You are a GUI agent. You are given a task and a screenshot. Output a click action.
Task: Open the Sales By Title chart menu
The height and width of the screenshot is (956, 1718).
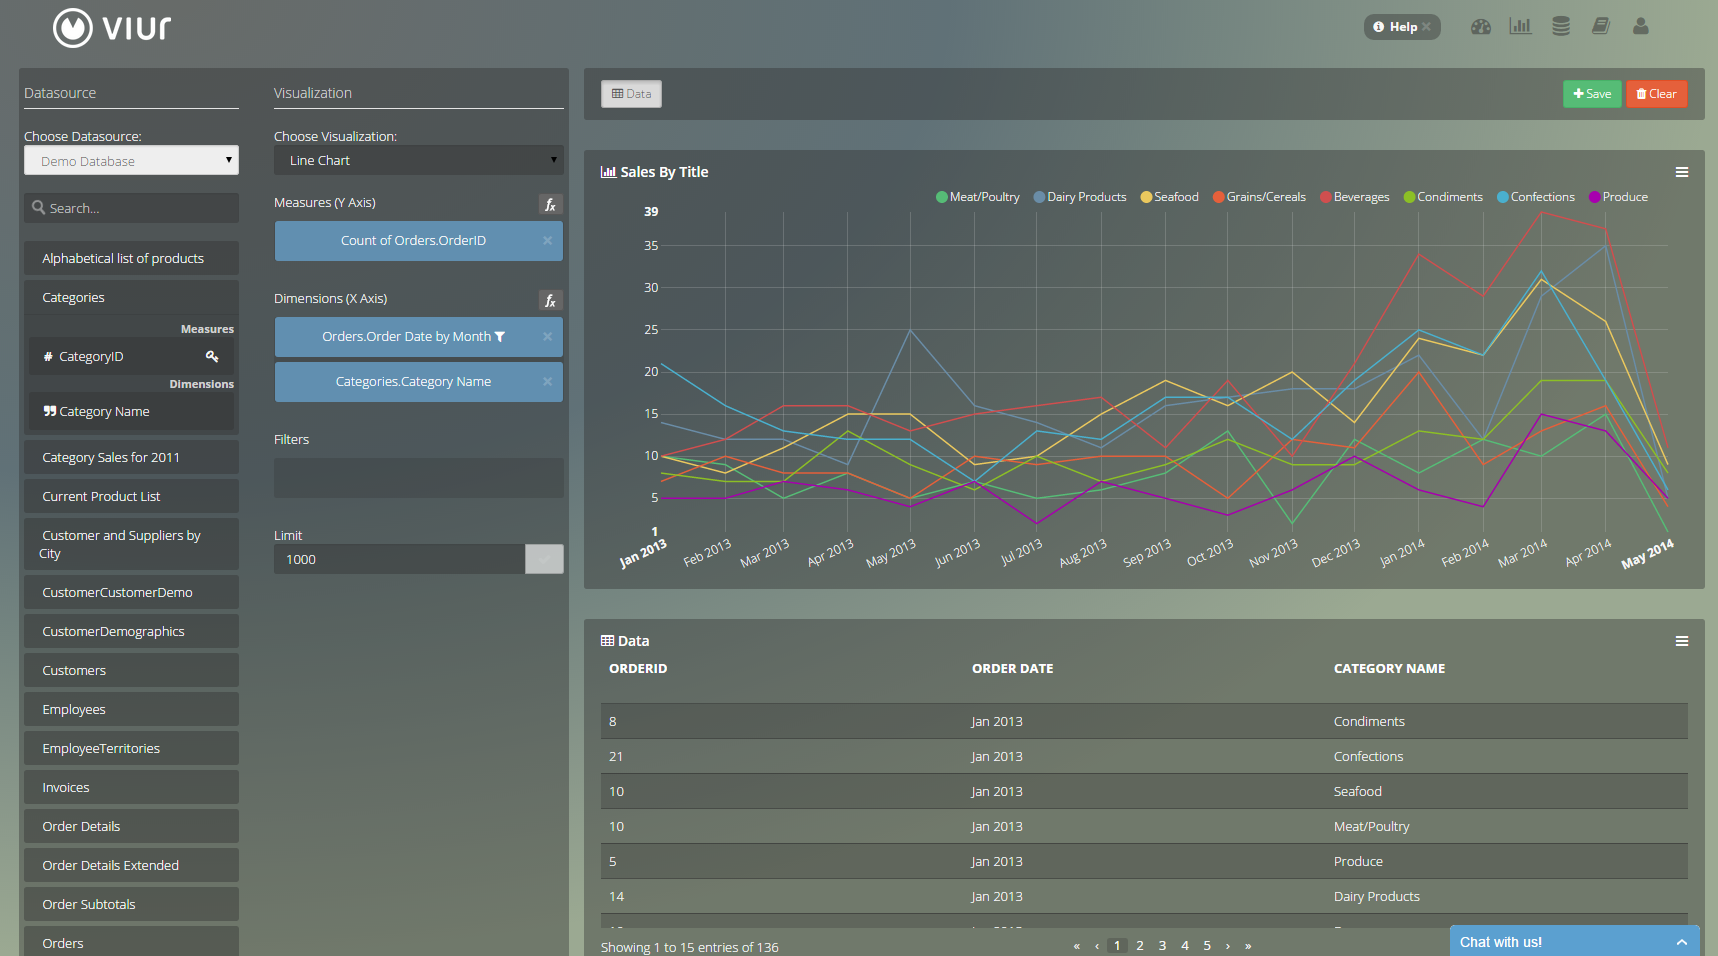1681,172
